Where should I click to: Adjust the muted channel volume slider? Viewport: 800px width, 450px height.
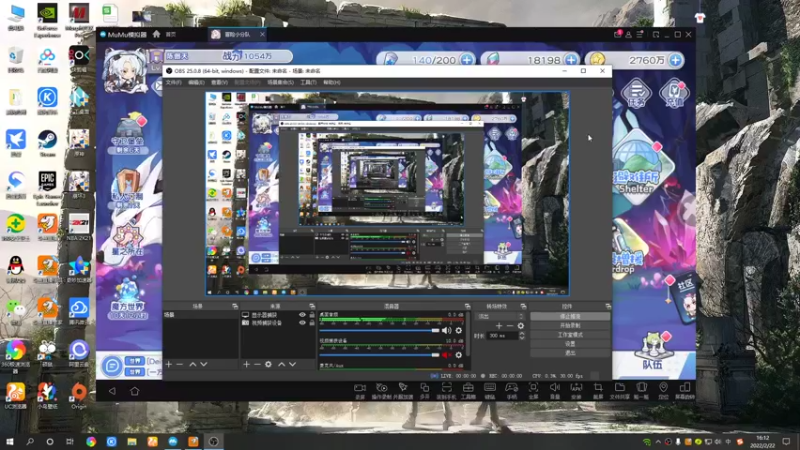[380, 355]
